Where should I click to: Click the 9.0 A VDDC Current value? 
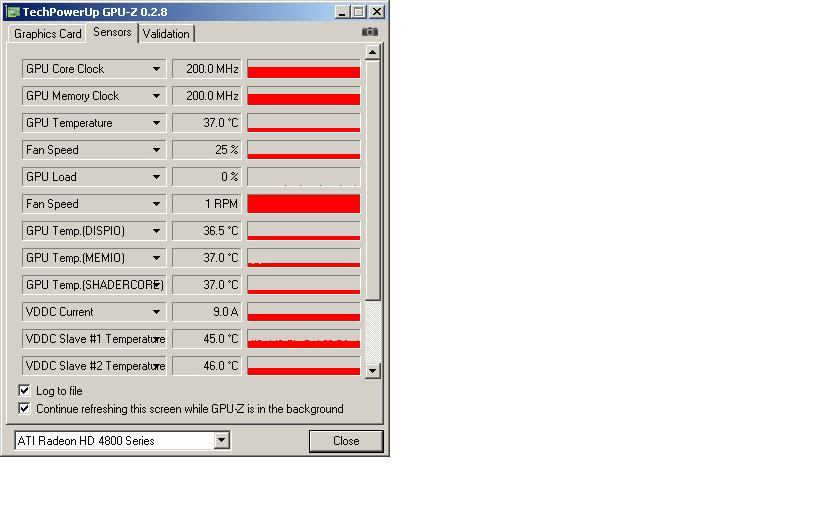tap(207, 312)
